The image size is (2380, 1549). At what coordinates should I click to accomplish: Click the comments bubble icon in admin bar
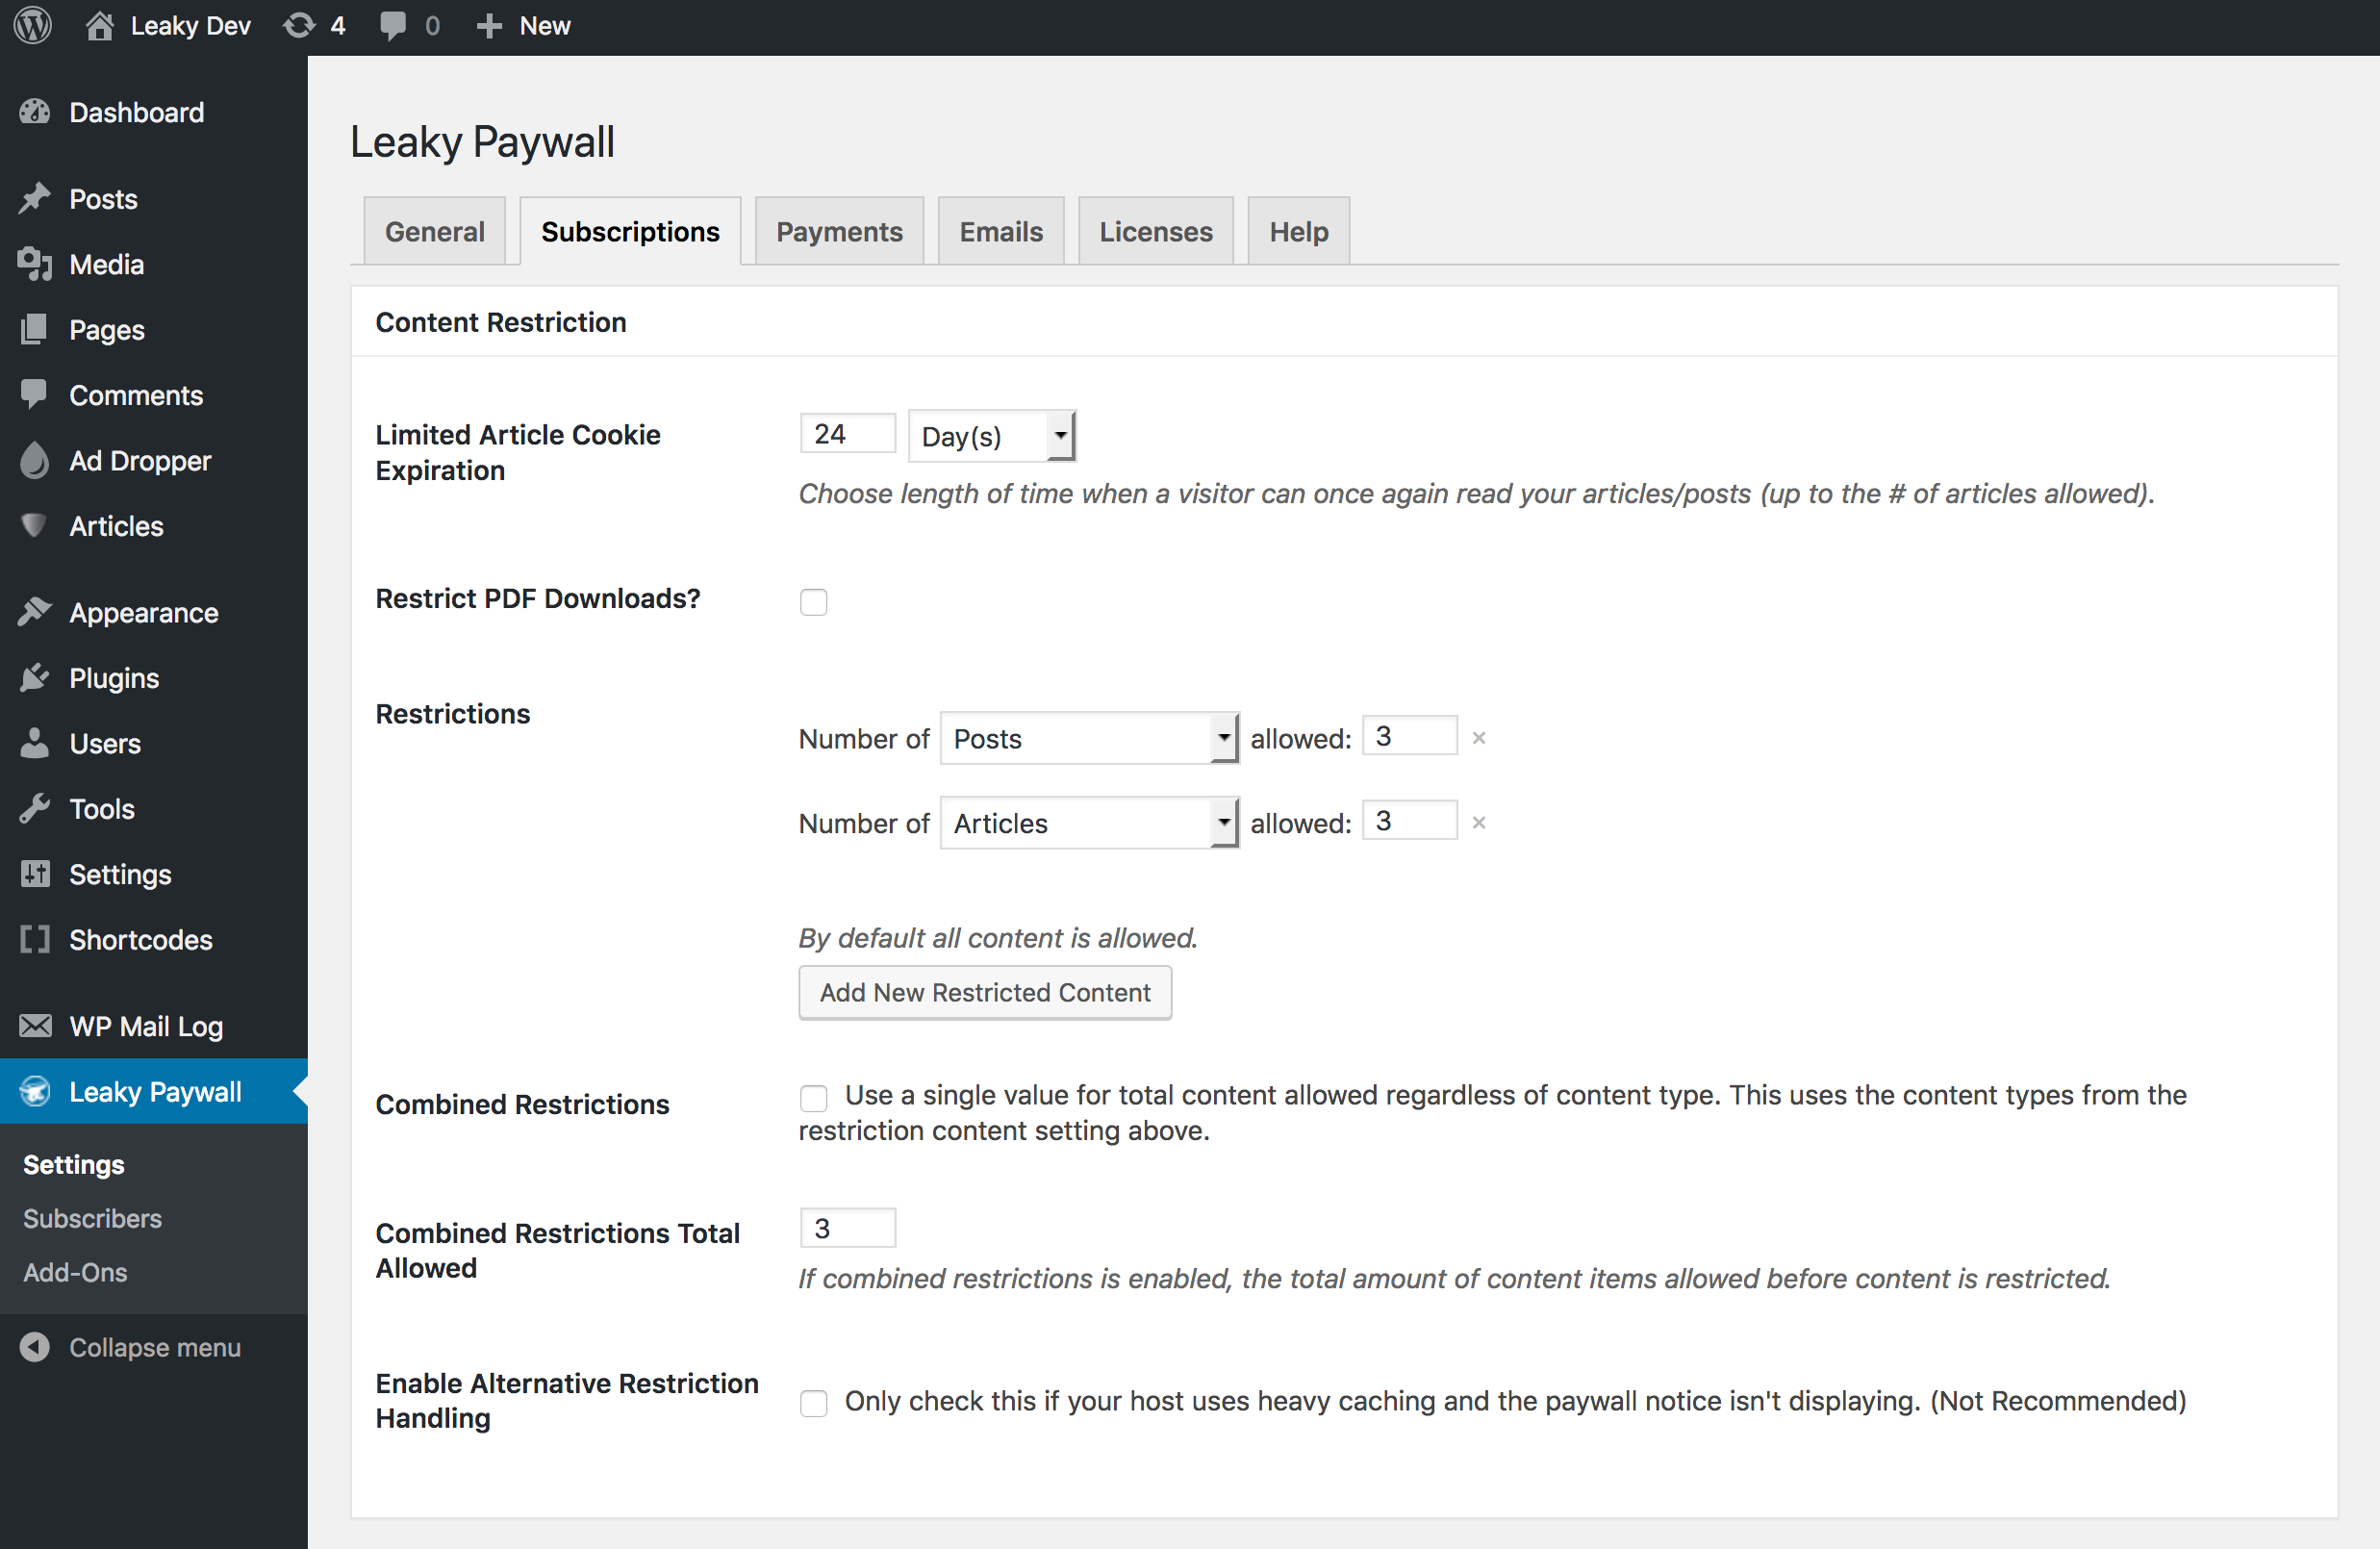coord(393,25)
